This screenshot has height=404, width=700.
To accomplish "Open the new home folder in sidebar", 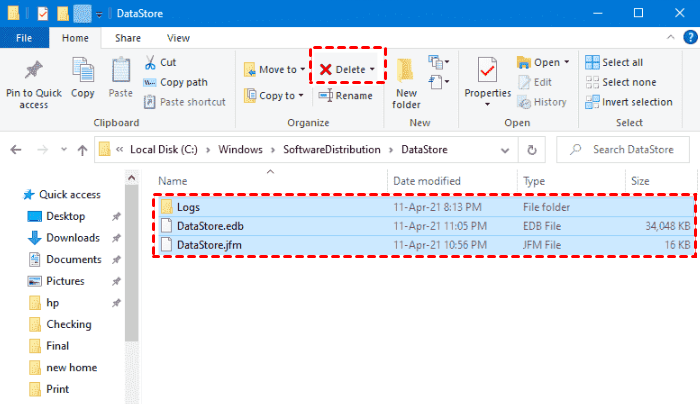I will 62,367.
